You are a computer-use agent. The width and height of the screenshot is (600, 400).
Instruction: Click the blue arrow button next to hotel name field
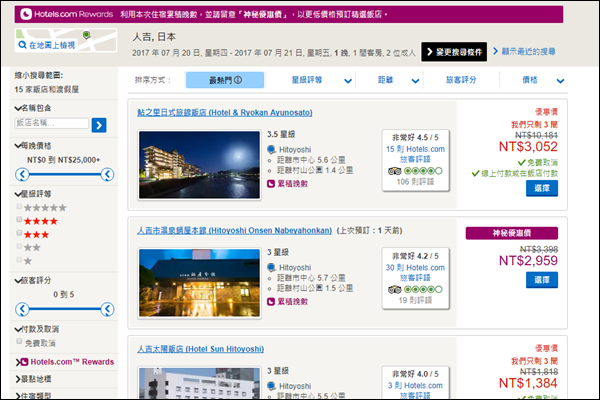99,125
